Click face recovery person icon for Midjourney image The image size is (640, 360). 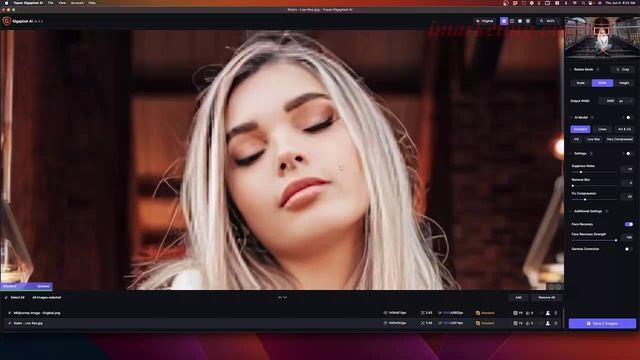click(548, 313)
